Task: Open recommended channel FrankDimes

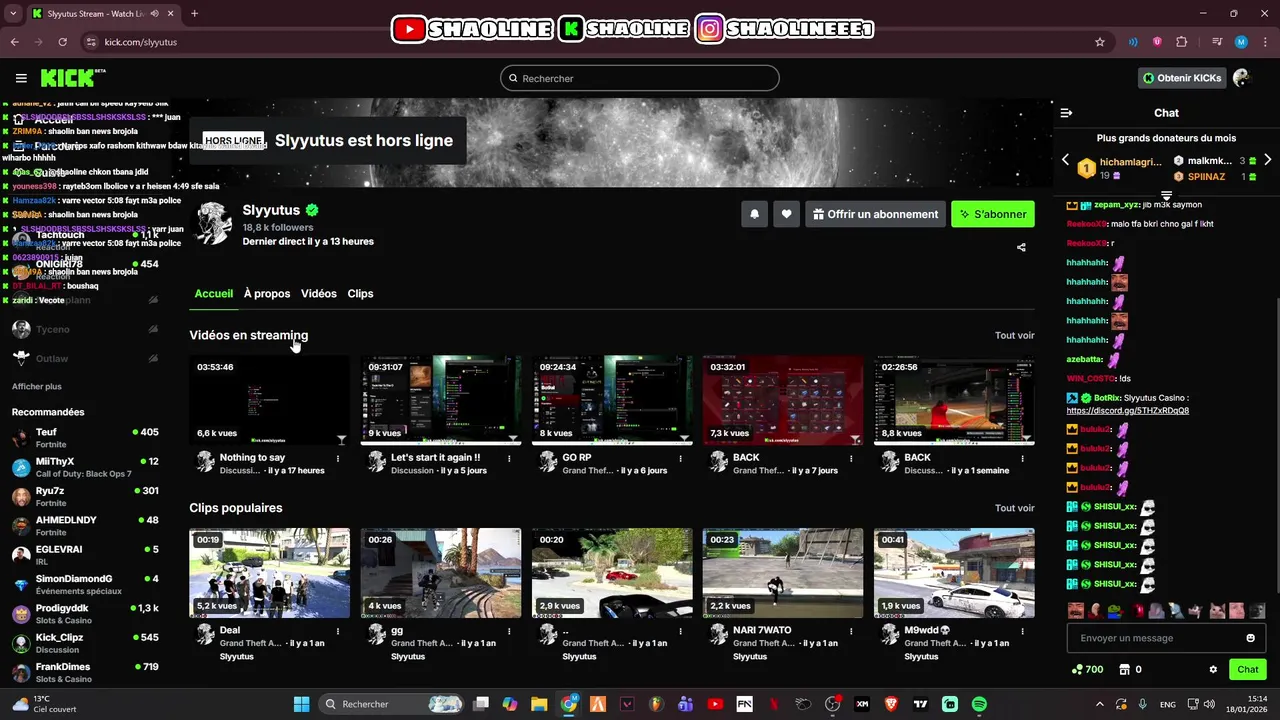Action: (85, 673)
